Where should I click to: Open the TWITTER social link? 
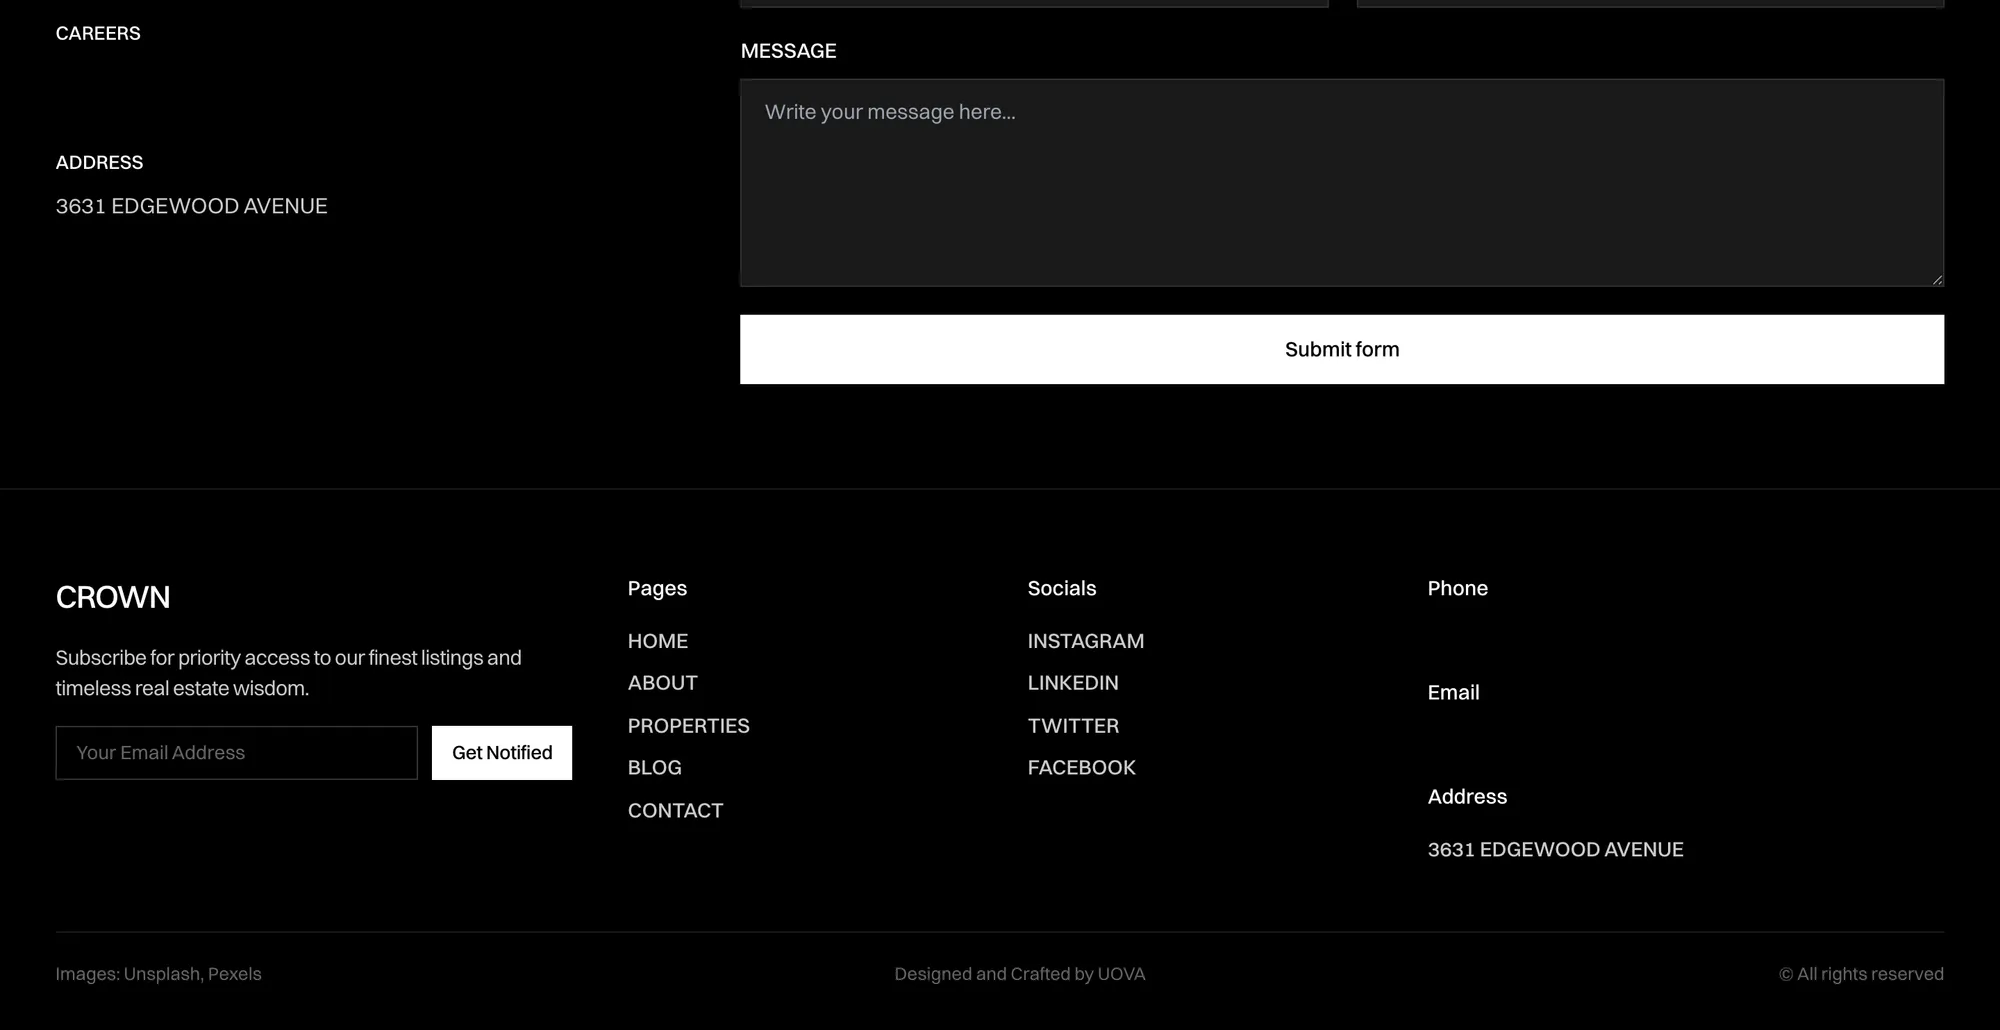pos(1073,726)
